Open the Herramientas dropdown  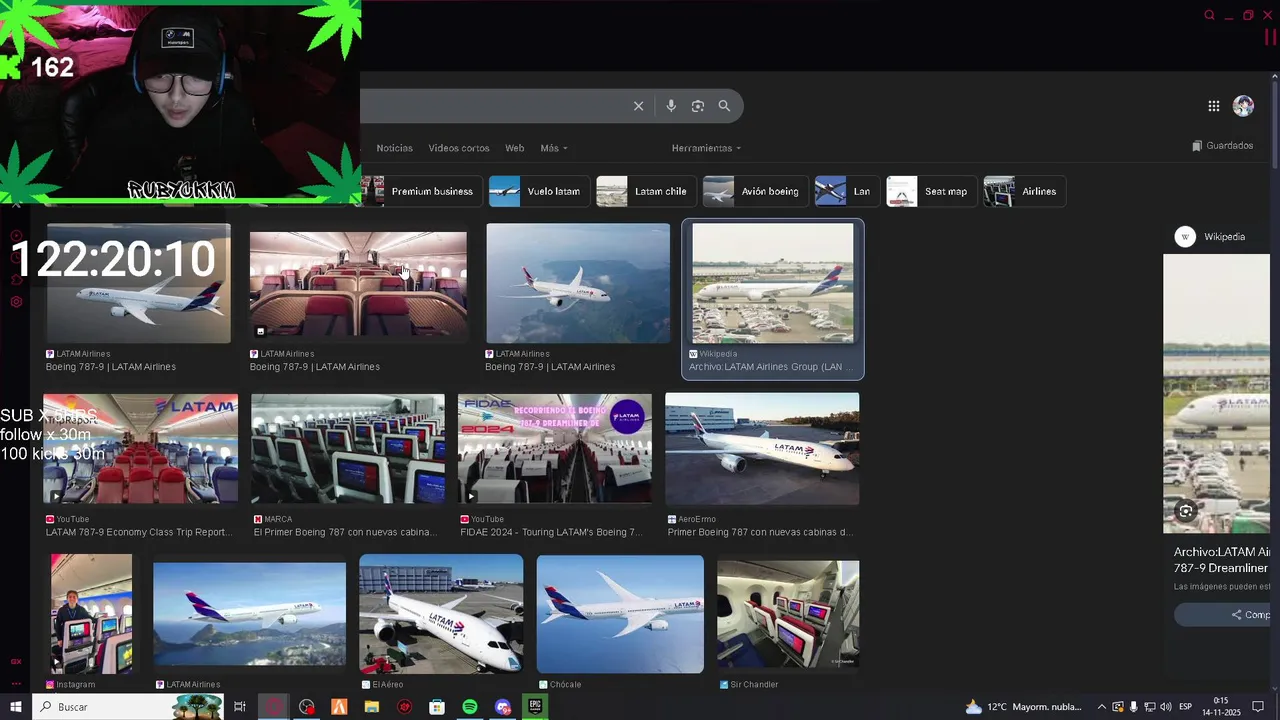tap(706, 148)
